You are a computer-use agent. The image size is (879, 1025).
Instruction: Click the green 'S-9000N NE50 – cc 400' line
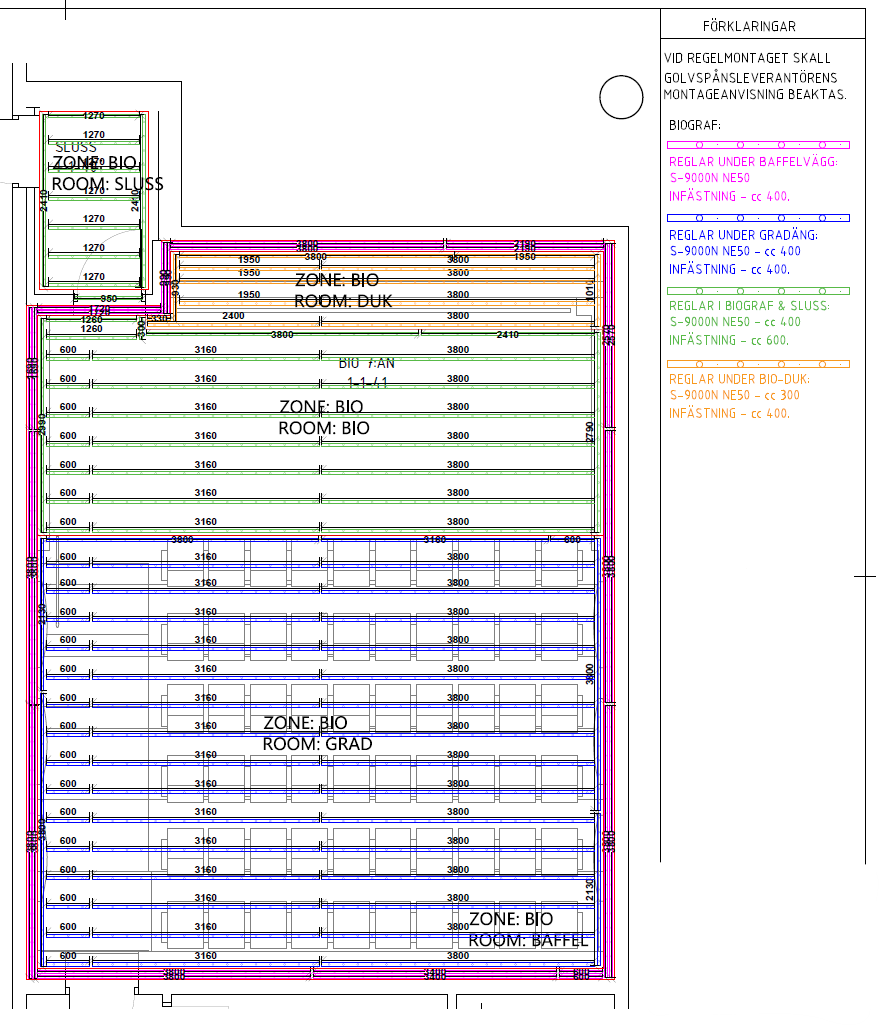pos(735,322)
